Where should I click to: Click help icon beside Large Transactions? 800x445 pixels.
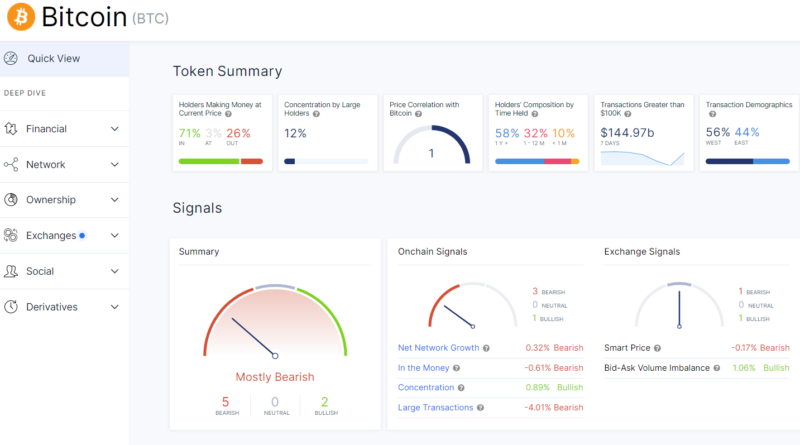coord(480,408)
